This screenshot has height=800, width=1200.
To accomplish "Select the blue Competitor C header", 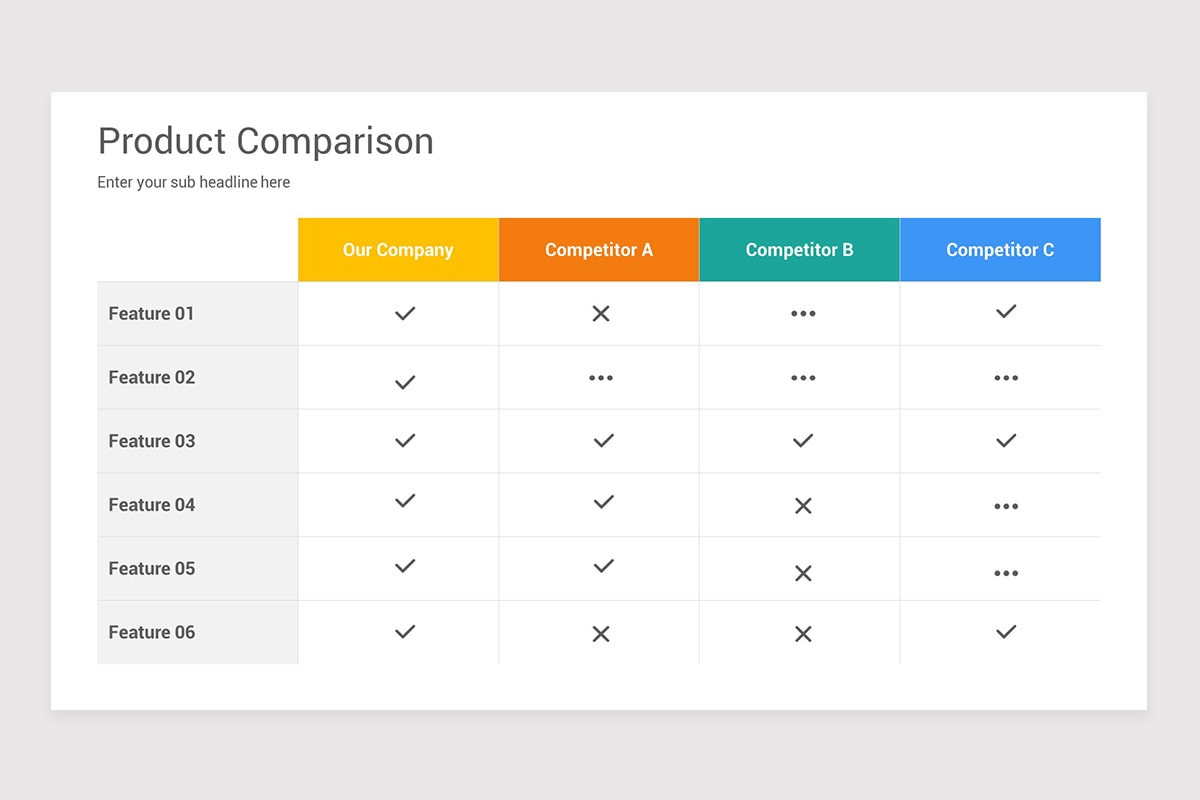I will 1000,250.
